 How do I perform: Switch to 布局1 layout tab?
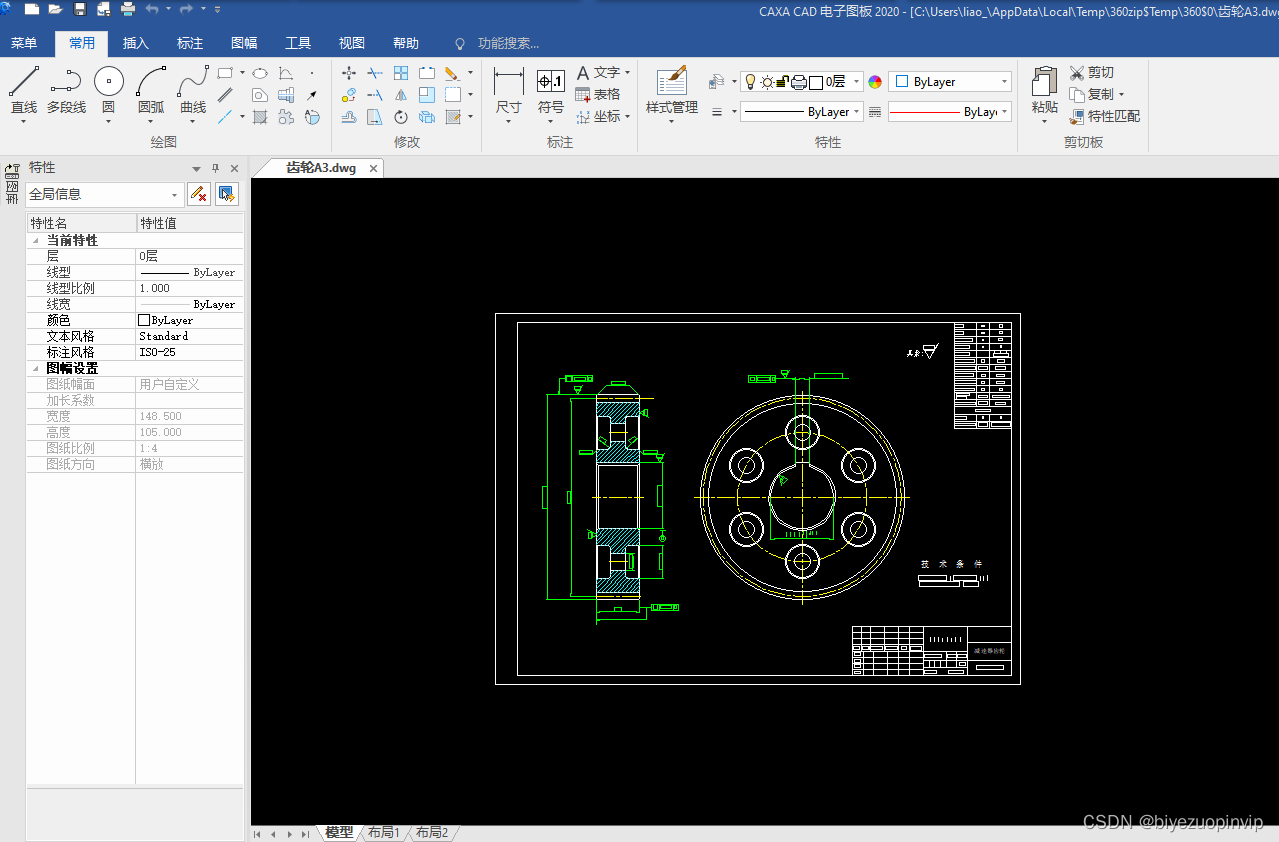(x=383, y=832)
